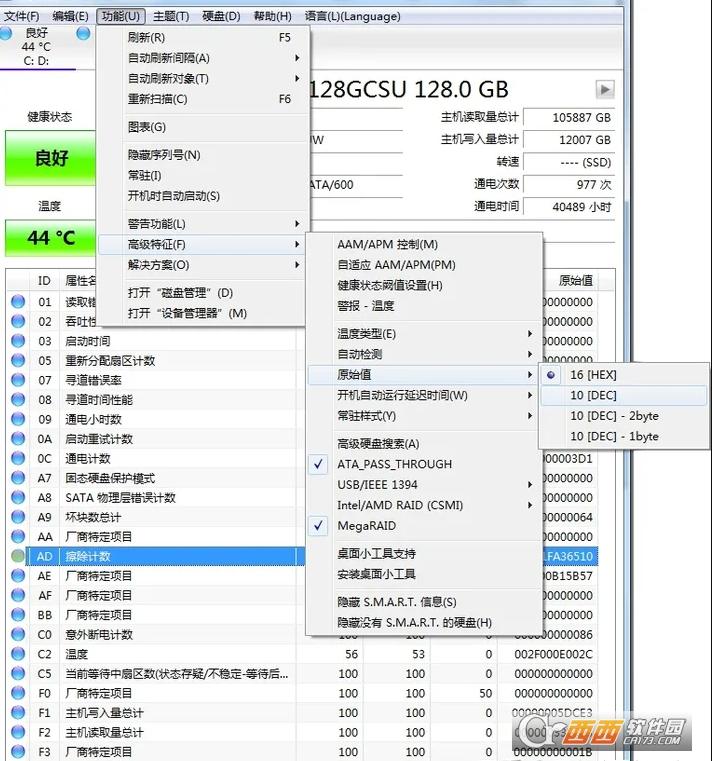Open the 硬盘(D) menu
This screenshot has height=761, width=712.
point(221,17)
